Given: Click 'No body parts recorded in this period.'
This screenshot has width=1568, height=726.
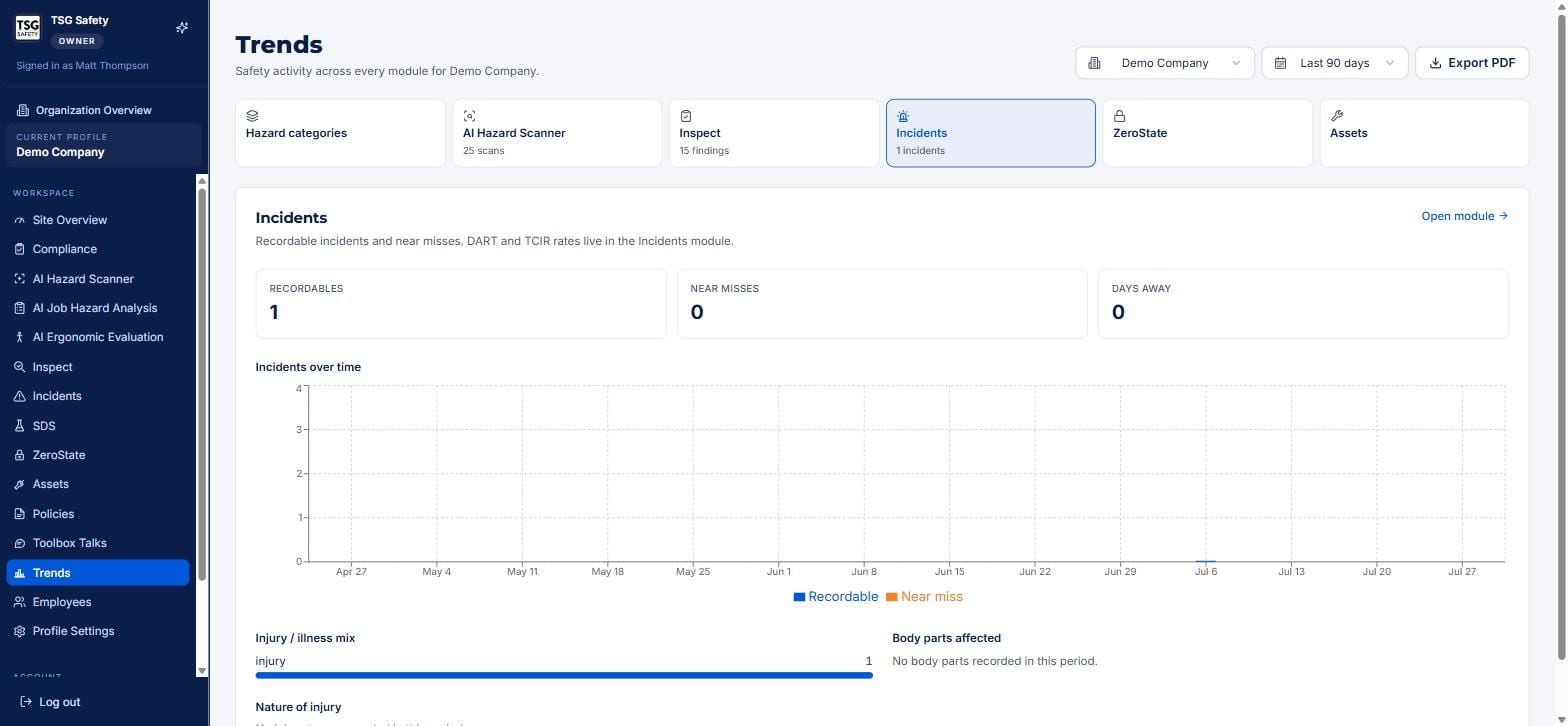Looking at the screenshot, I should (995, 661).
